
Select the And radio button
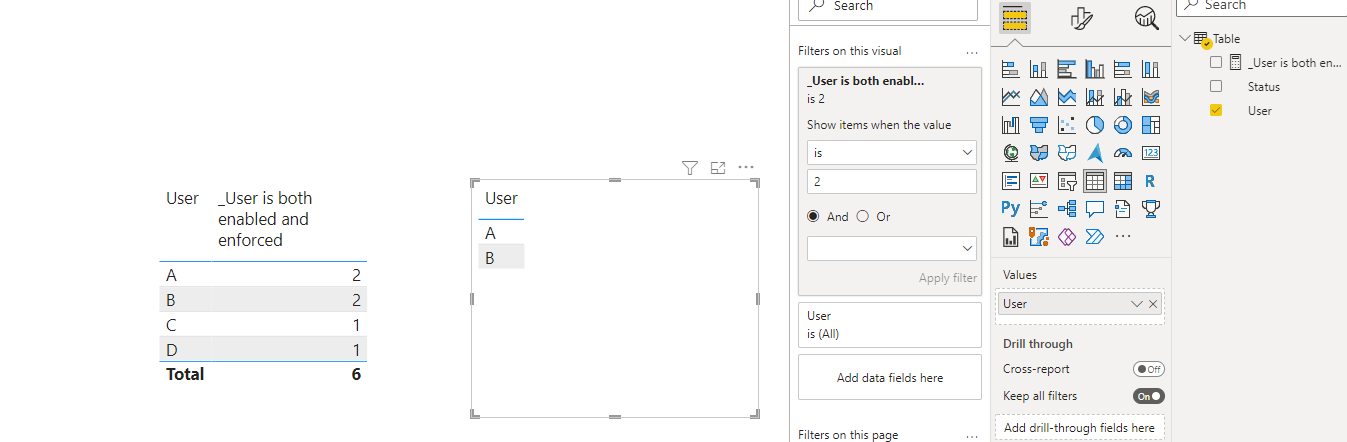(x=813, y=216)
